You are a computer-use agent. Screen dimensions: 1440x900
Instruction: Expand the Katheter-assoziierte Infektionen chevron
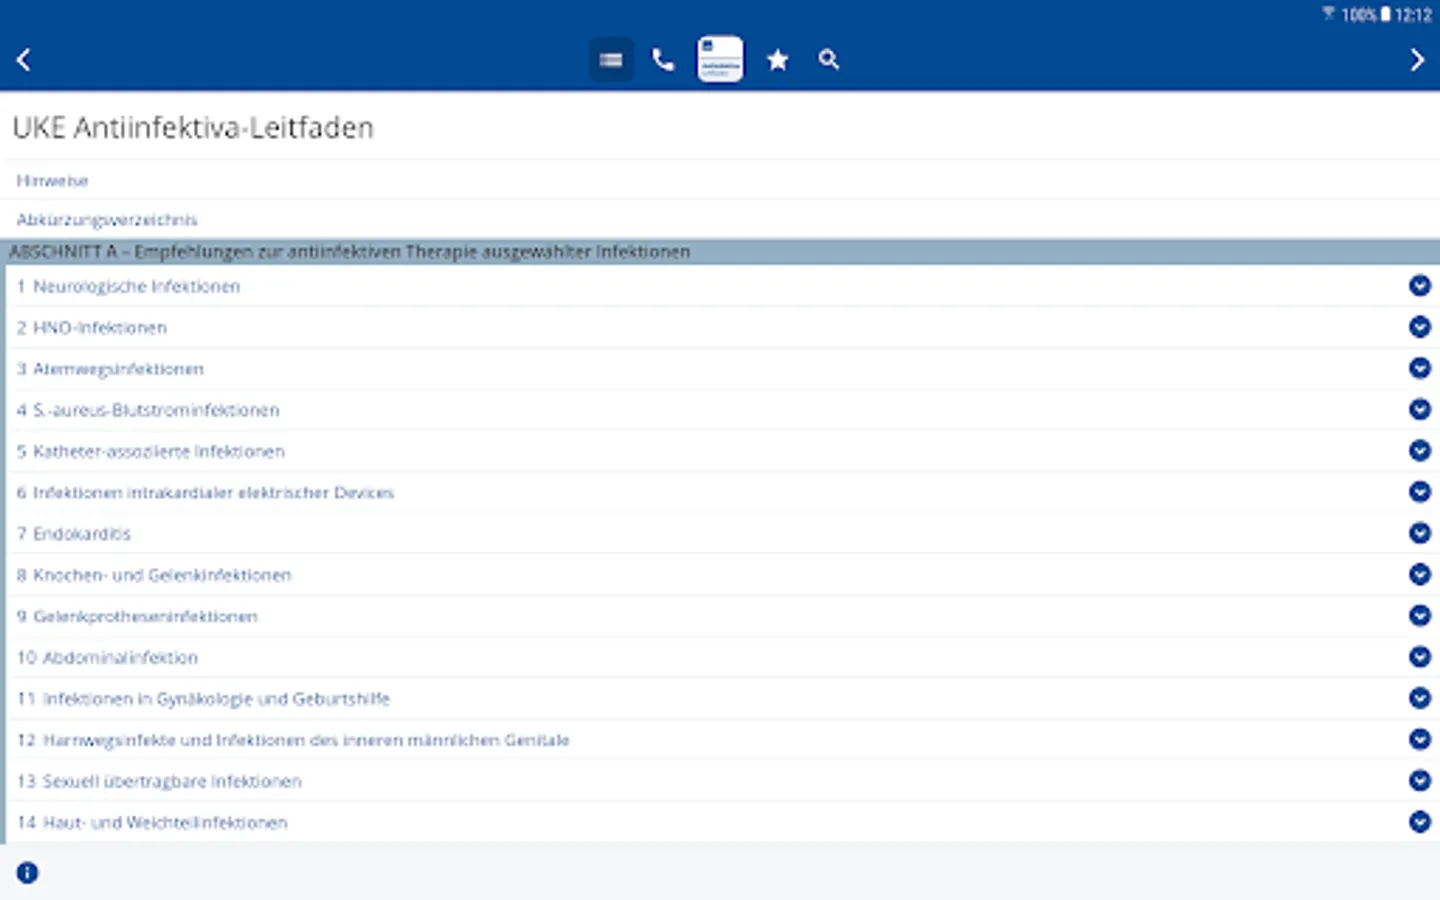(1420, 451)
